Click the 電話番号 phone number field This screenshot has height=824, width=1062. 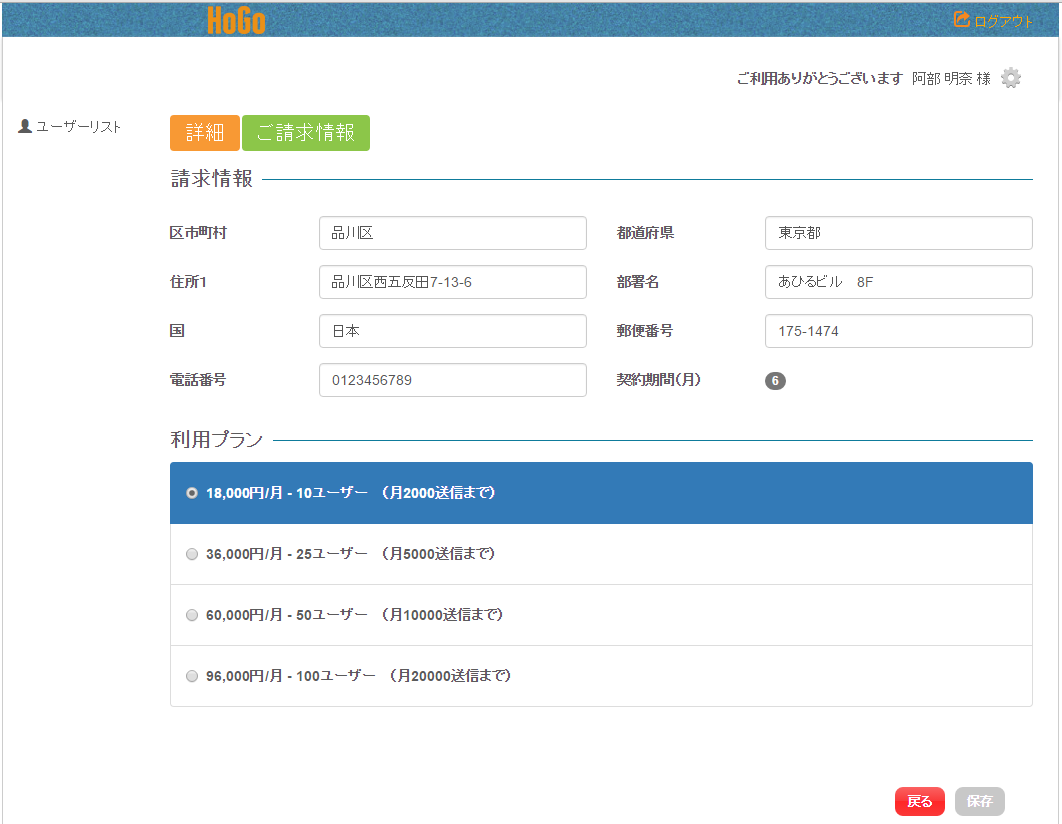click(x=452, y=380)
